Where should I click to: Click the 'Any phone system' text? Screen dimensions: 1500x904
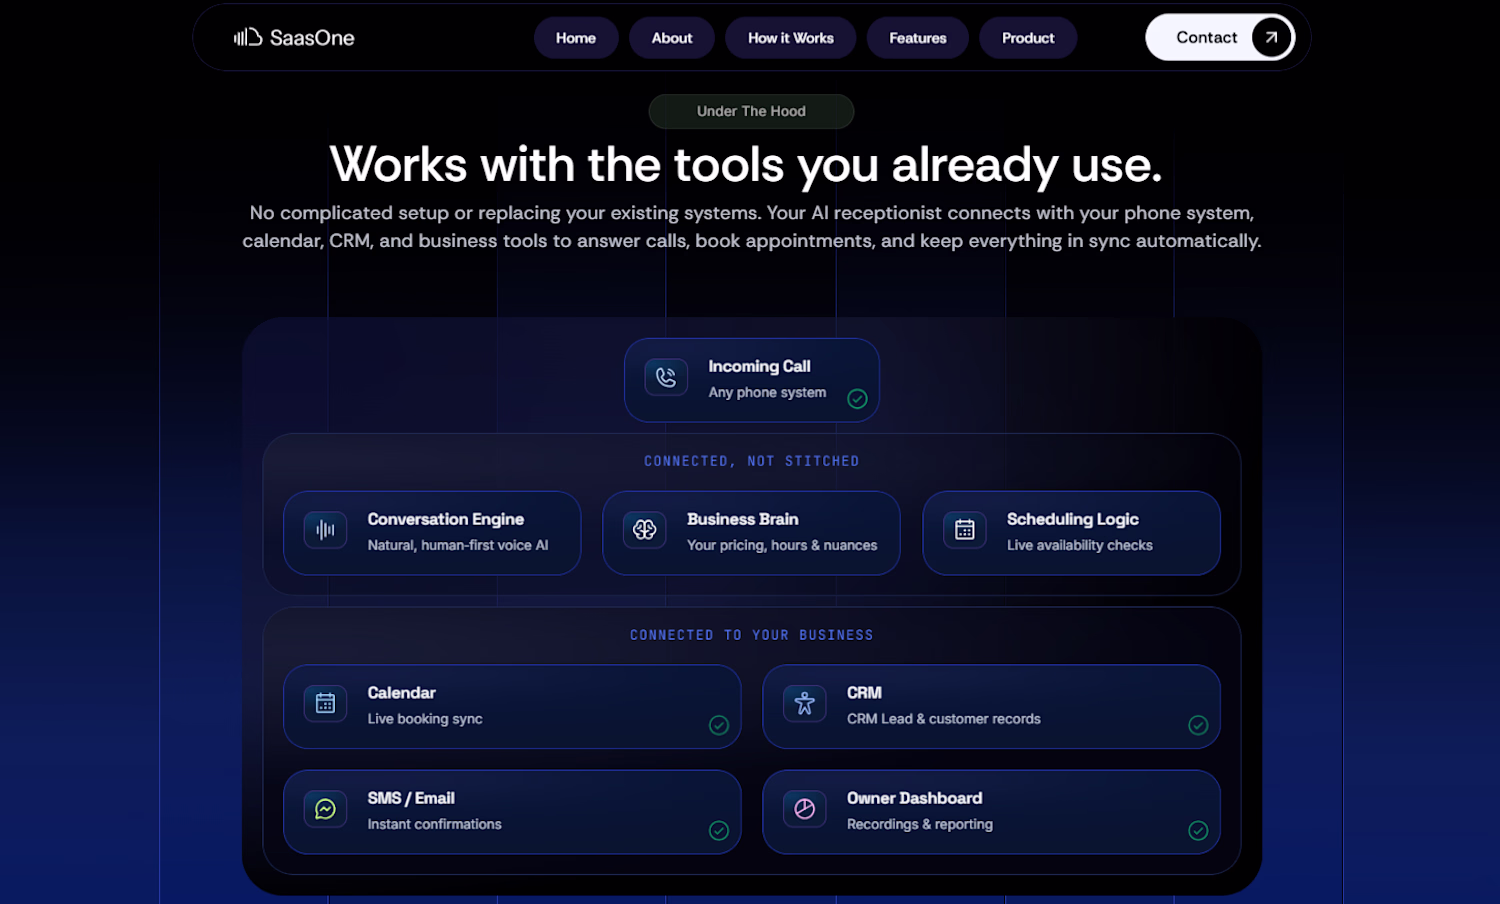[767, 392]
